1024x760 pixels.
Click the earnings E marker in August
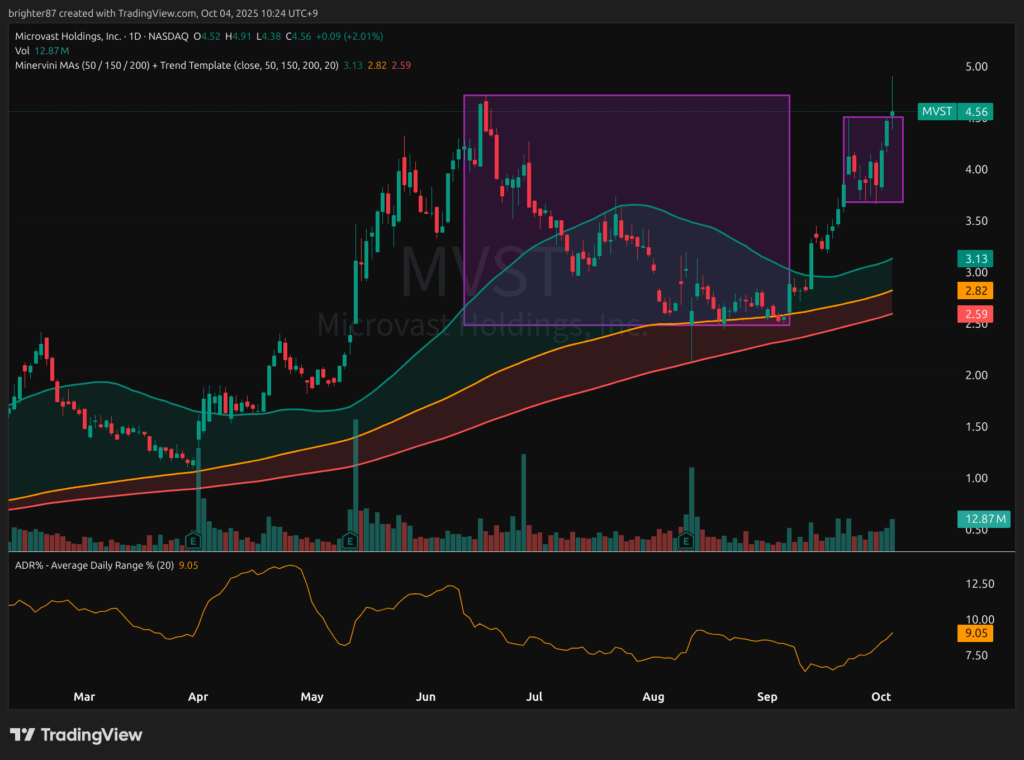coord(686,542)
